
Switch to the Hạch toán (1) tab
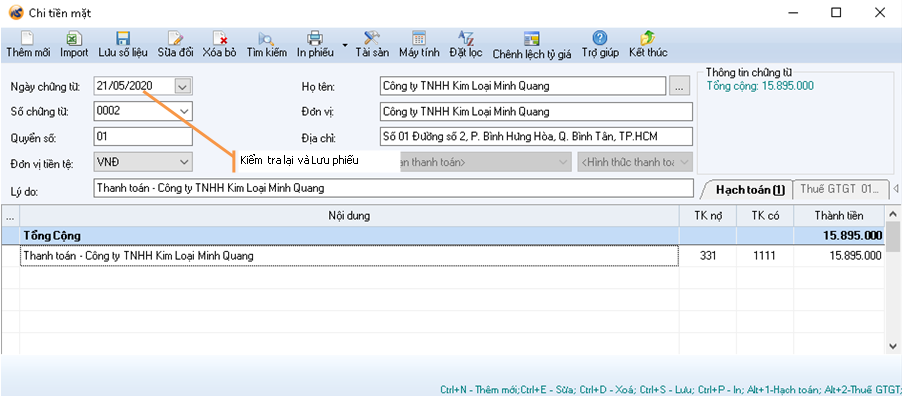point(749,189)
